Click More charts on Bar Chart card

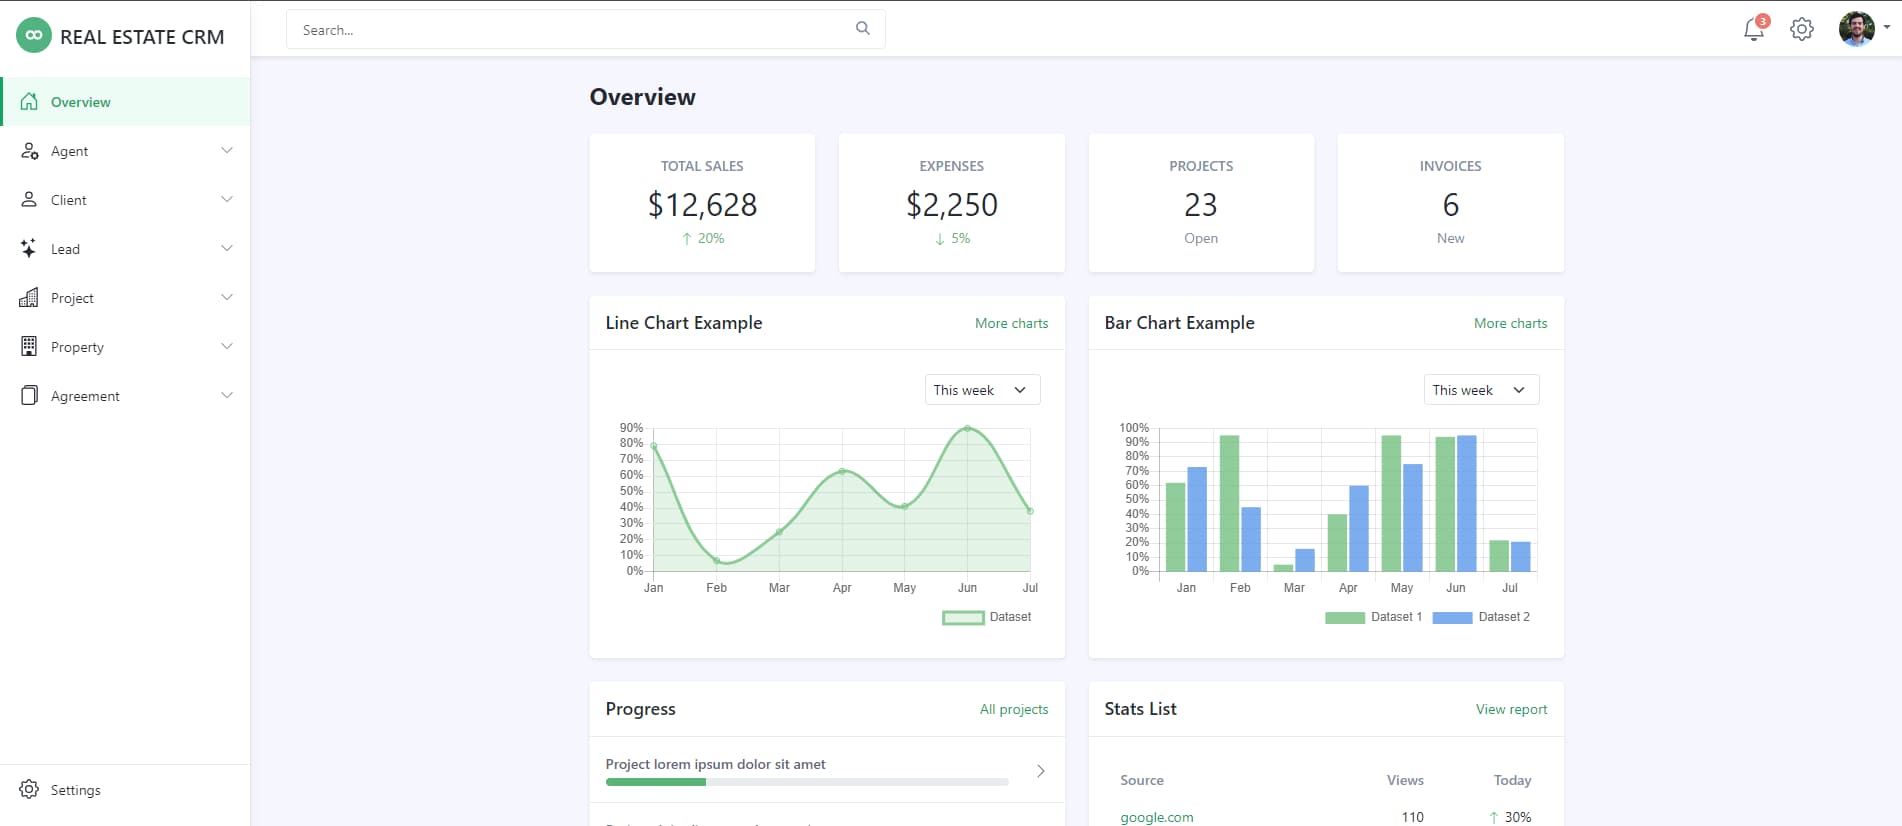click(1510, 323)
